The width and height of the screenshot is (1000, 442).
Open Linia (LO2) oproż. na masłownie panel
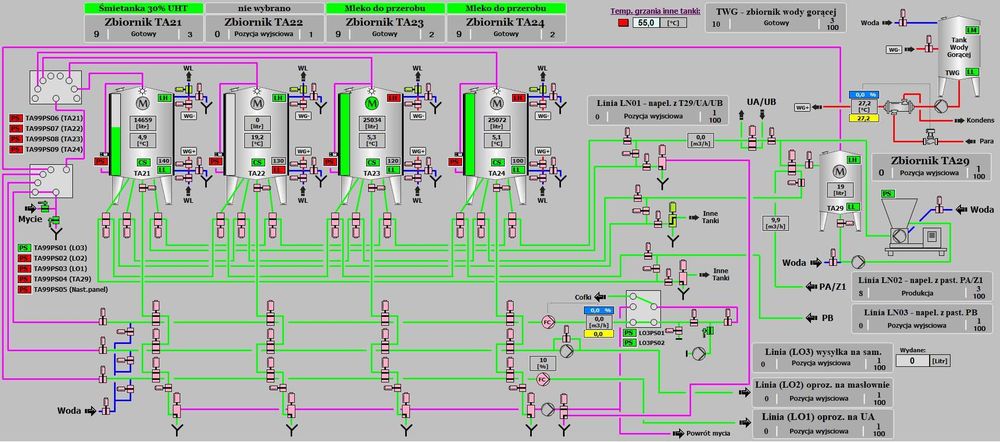[x=821, y=391]
